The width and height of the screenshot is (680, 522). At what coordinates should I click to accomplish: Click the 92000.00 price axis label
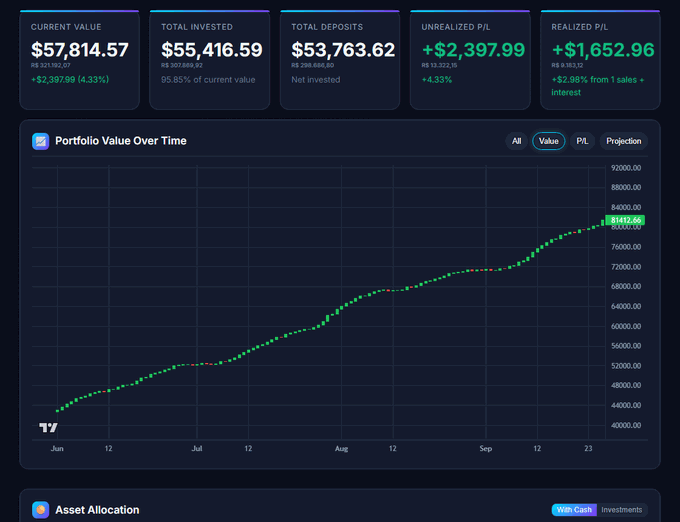(626, 168)
